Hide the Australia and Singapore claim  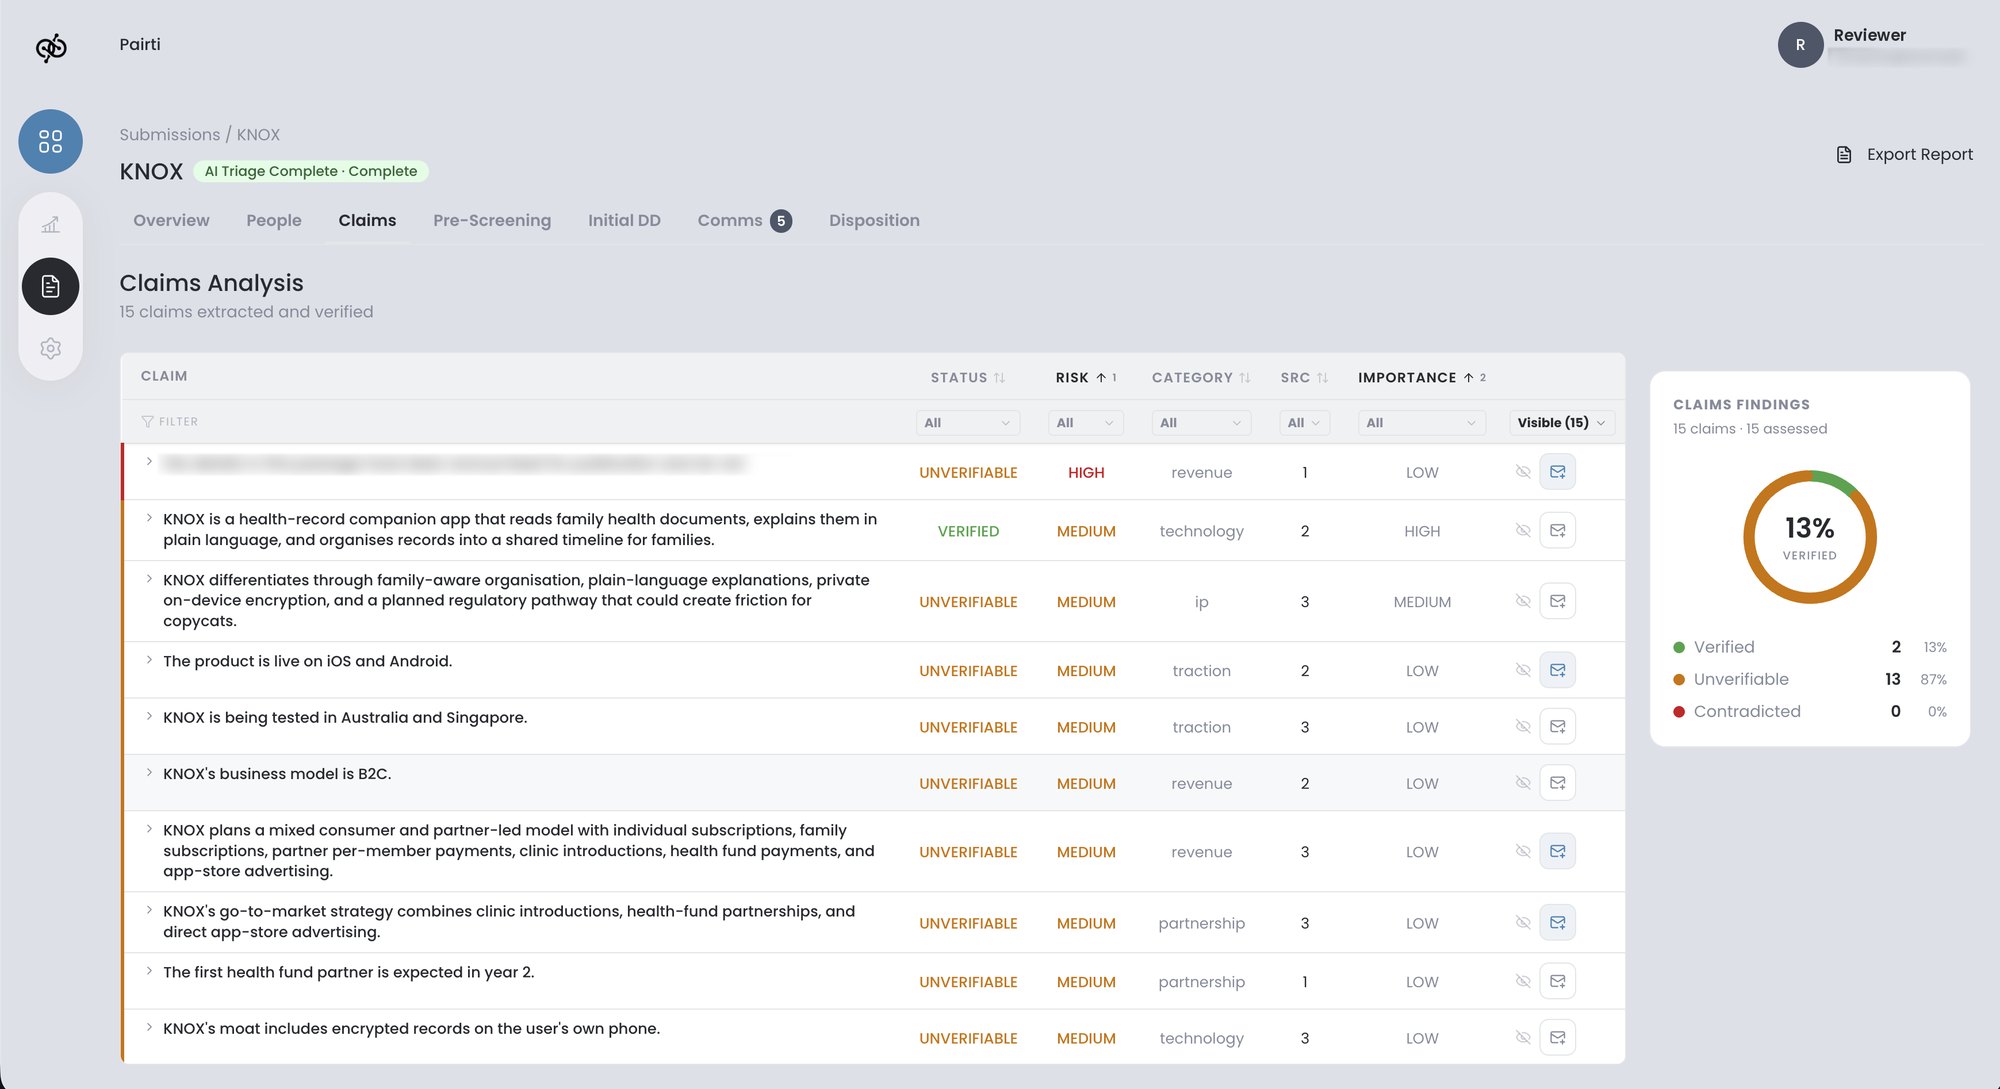coord(1523,726)
